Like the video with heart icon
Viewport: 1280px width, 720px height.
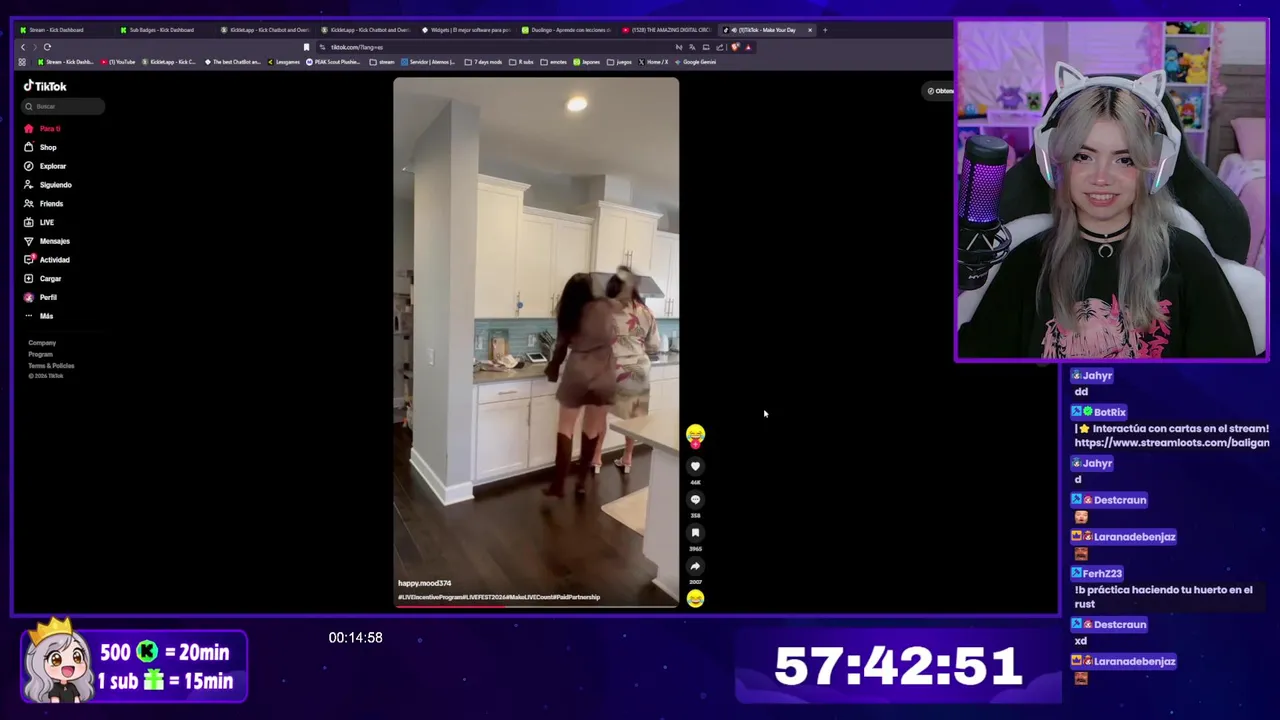click(x=695, y=466)
